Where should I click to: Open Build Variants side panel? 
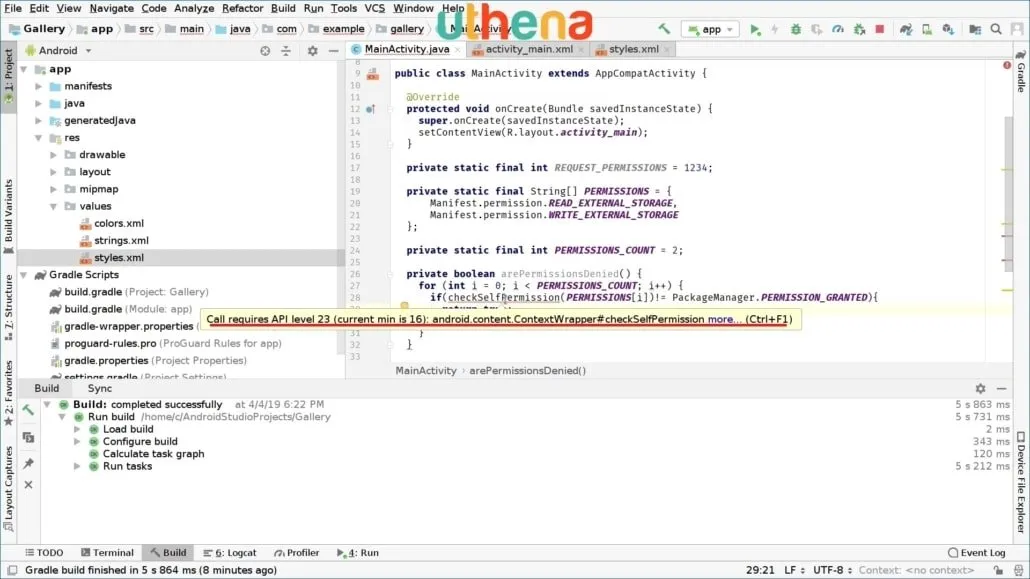[8, 216]
